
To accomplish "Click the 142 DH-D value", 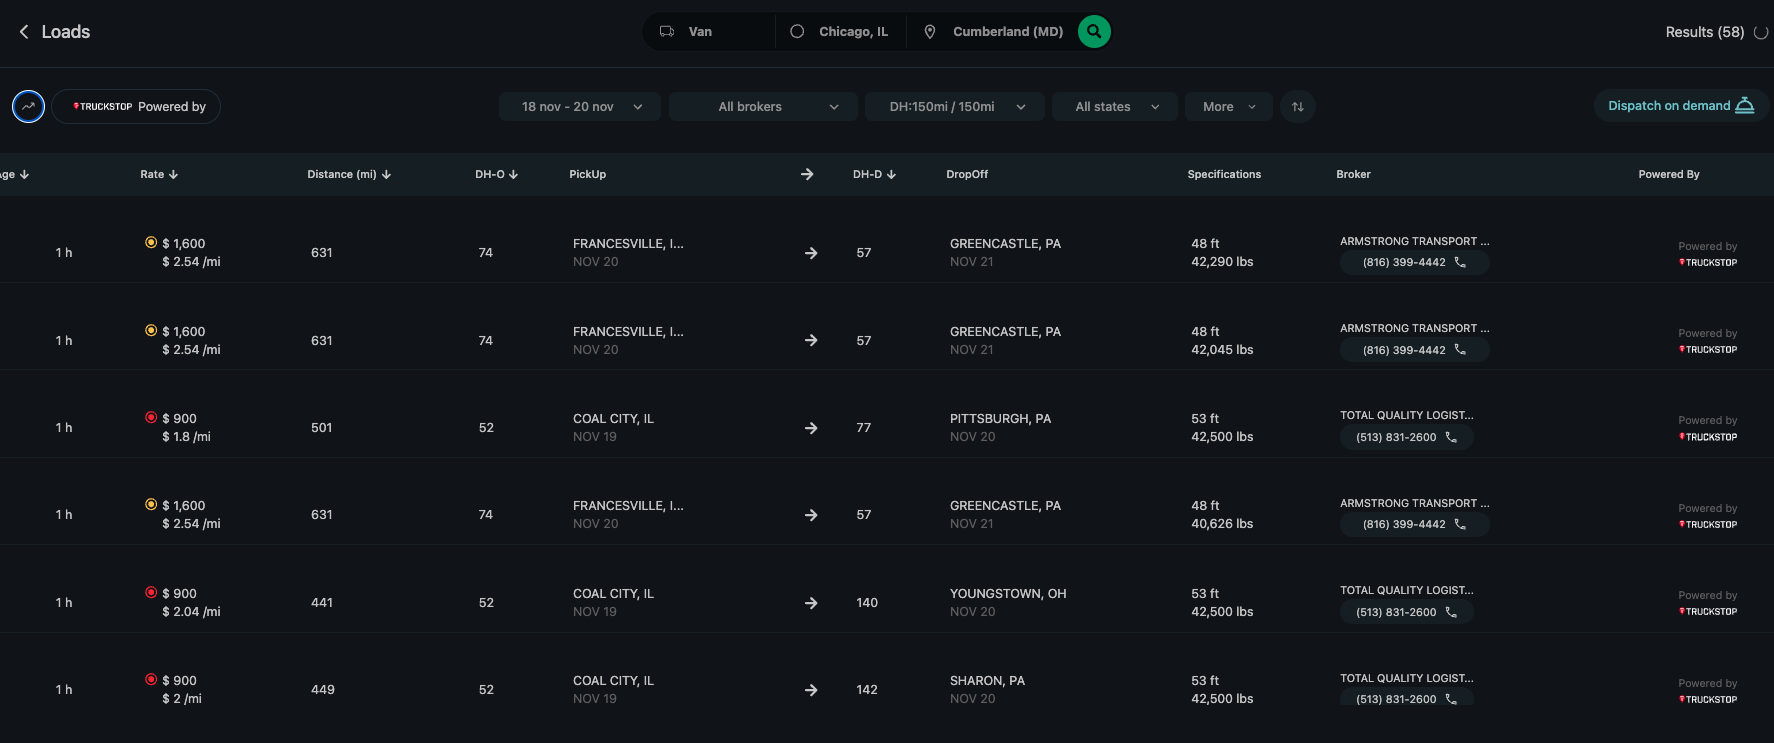I will 867,690.
